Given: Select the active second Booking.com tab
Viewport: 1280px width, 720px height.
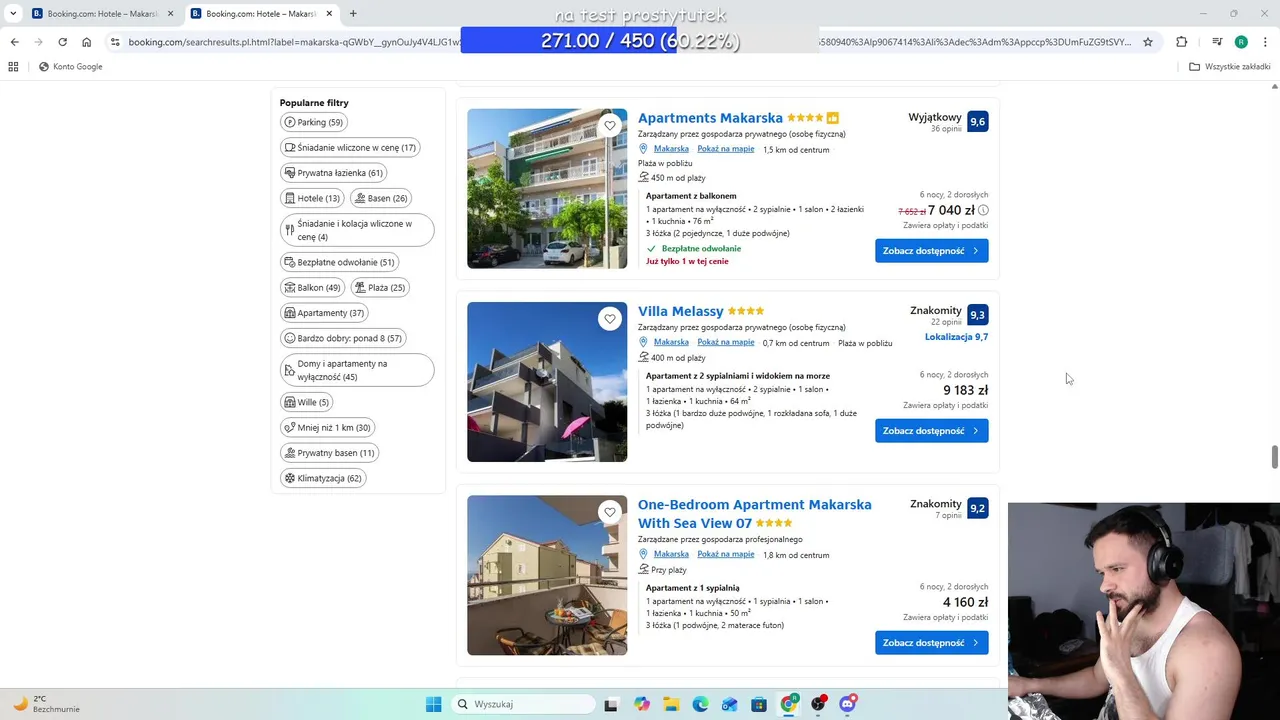Looking at the screenshot, I should [260, 14].
